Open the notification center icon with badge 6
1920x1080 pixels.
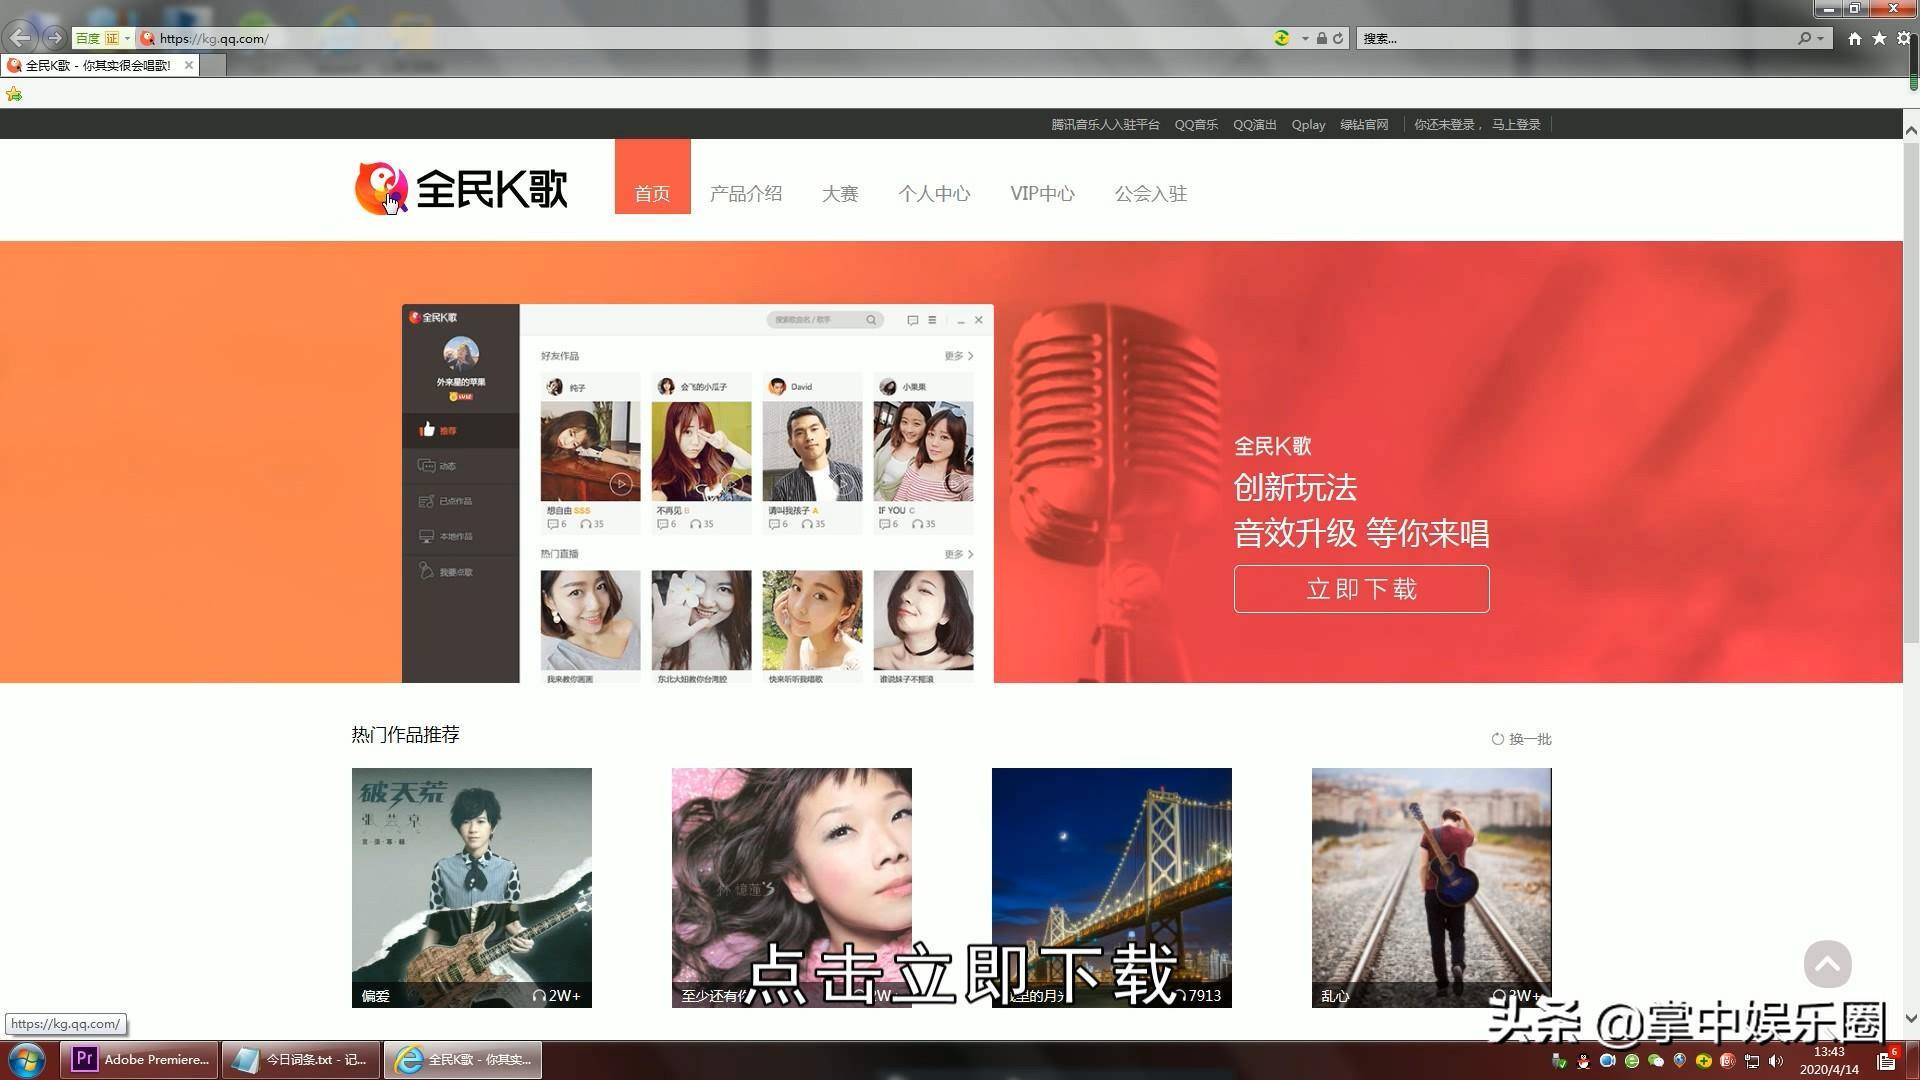(x=1887, y=1060)
